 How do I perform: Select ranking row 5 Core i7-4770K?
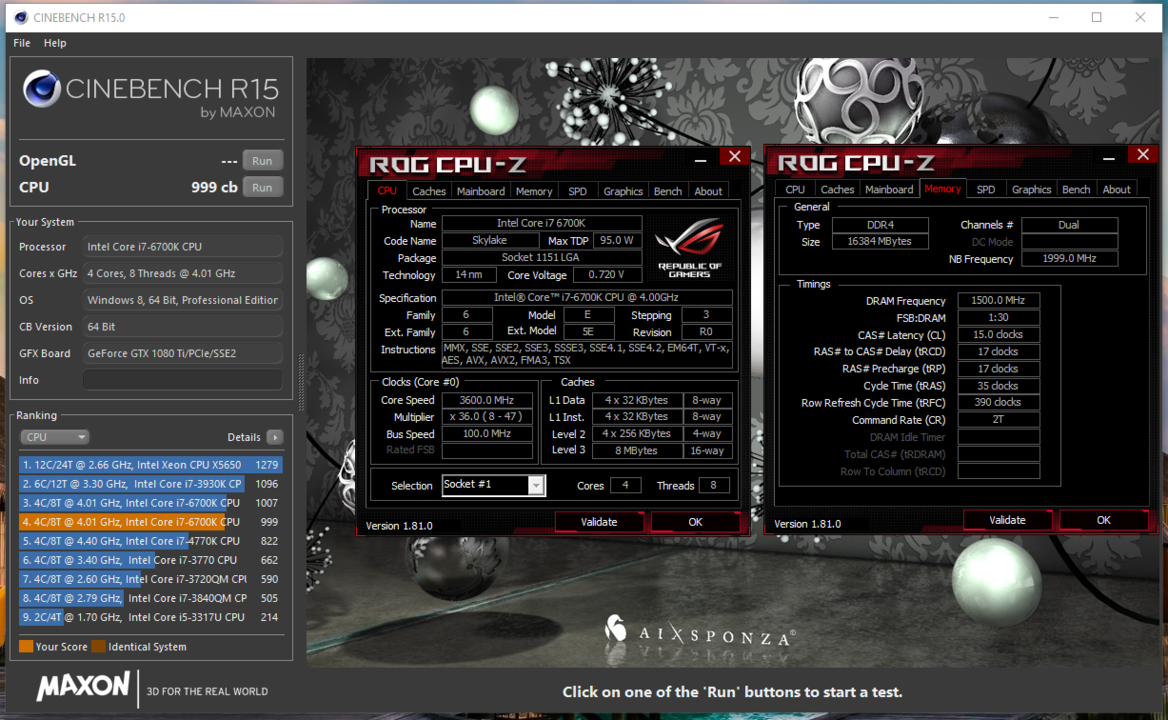click(150, 541)
